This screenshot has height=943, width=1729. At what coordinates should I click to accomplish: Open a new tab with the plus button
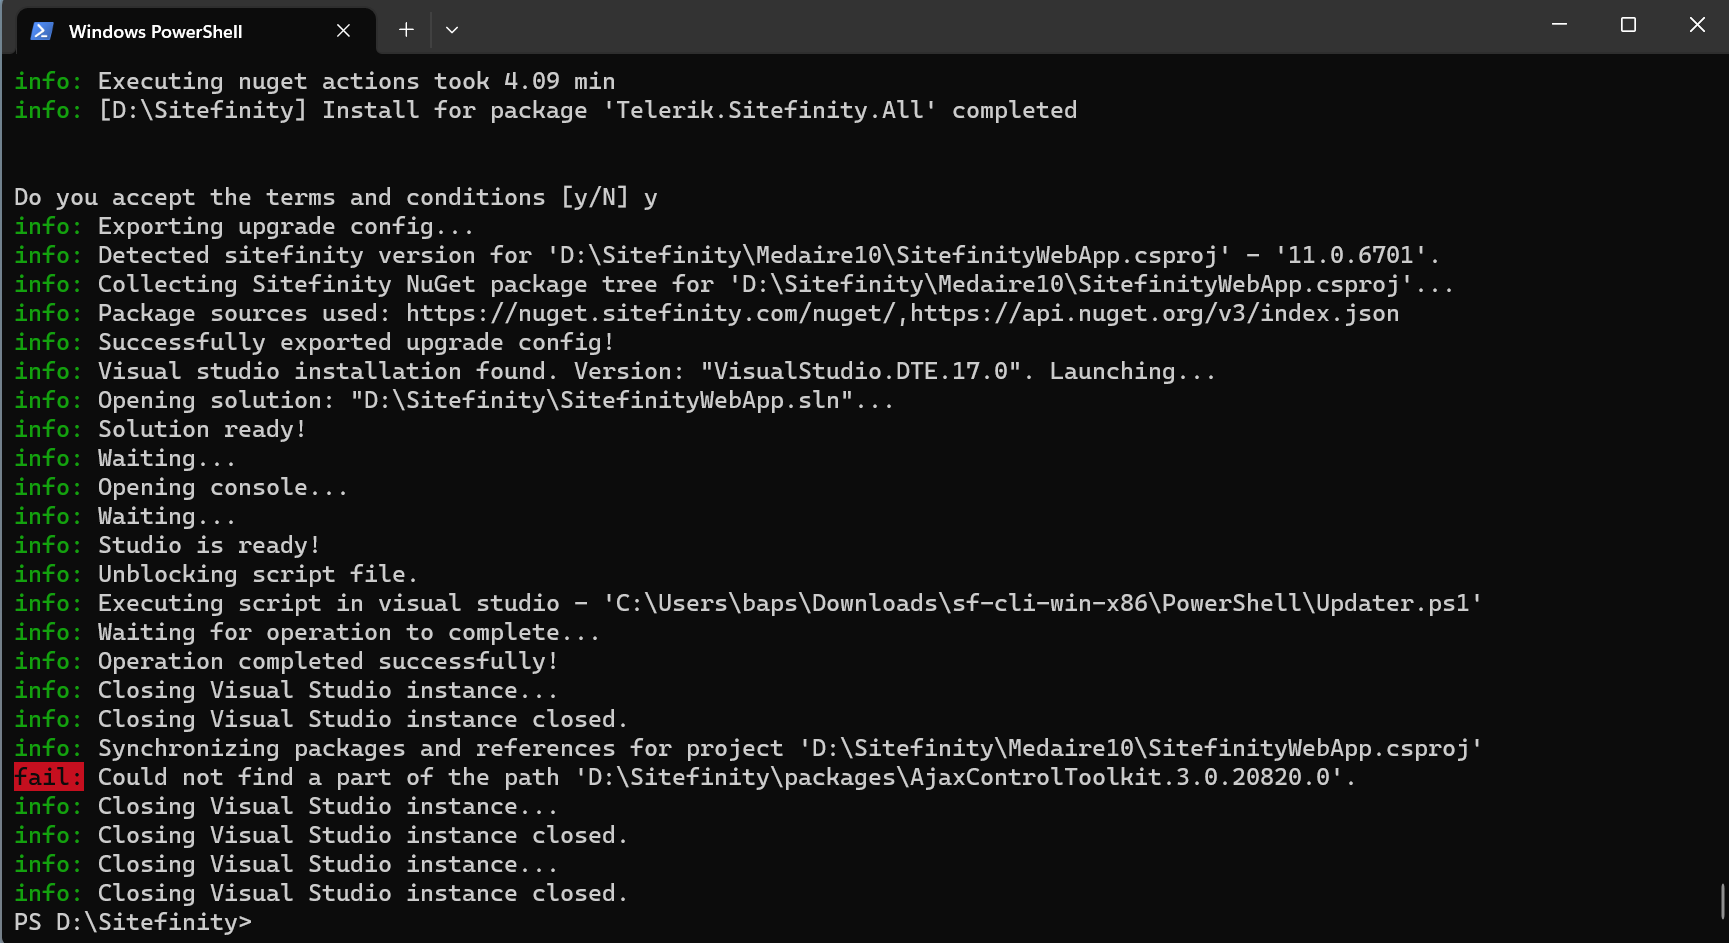[406, 30]
